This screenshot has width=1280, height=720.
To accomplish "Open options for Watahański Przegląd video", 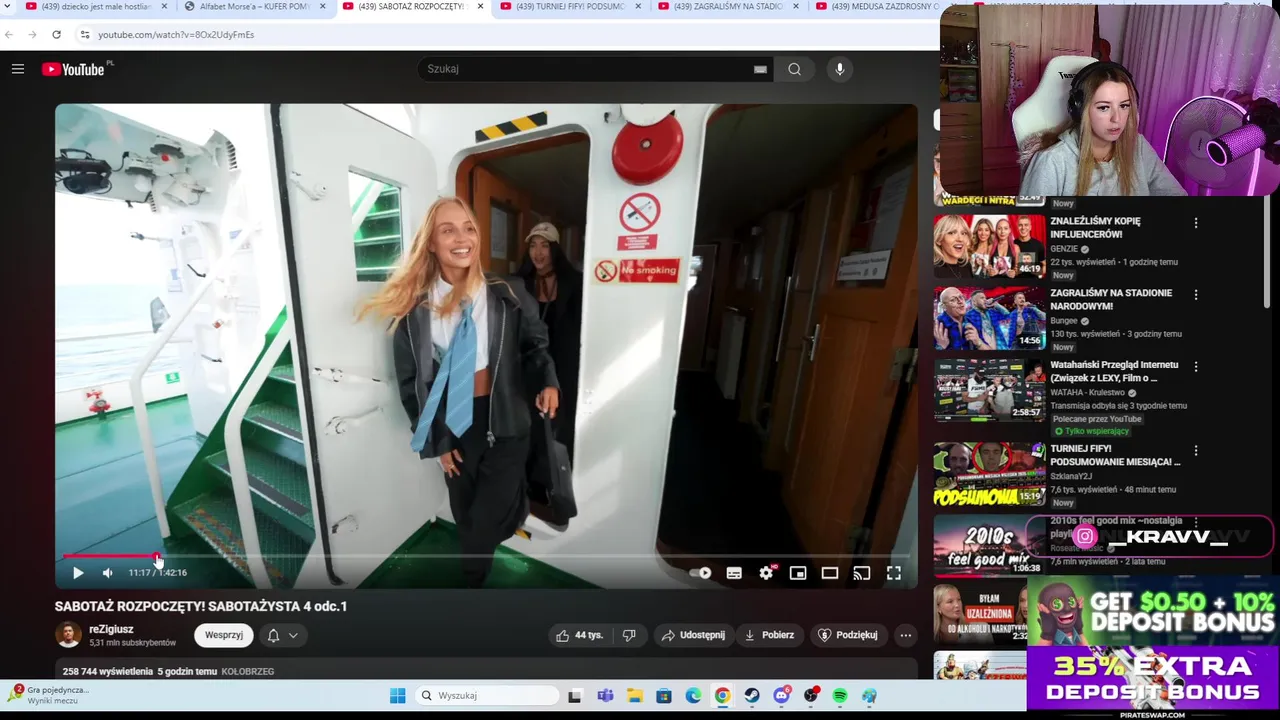I will tap(1195, 367).
